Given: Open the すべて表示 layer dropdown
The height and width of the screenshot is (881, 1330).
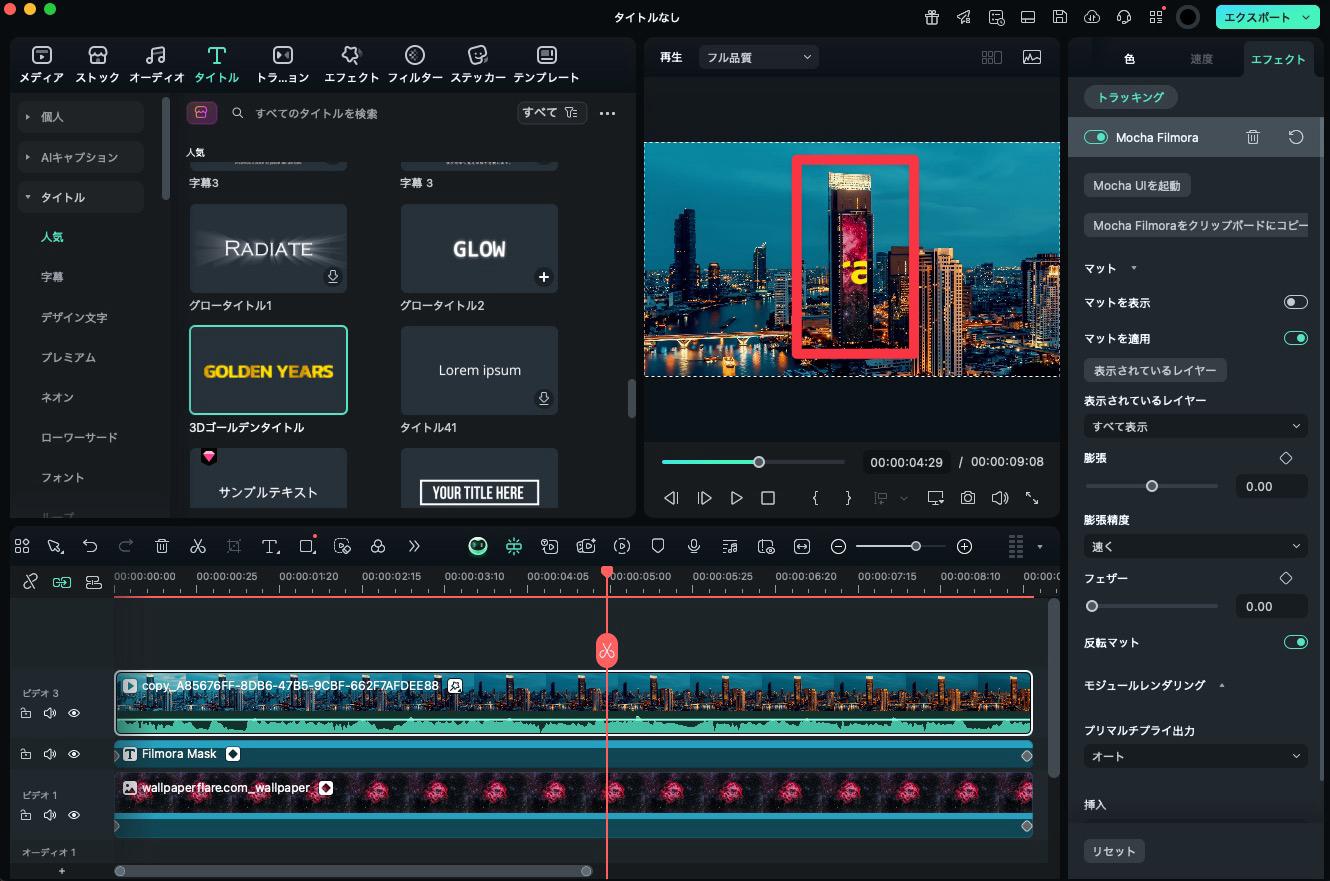Looking at the screenshot, I should click(x=1196, y=426).
